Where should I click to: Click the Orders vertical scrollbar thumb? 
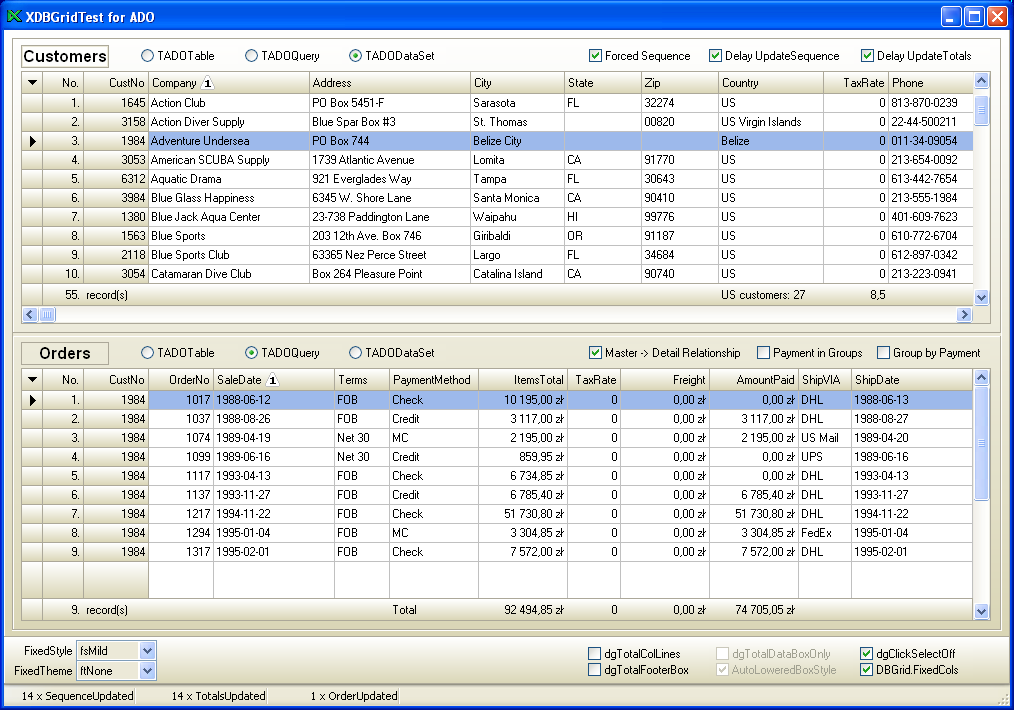pyautogui.click(x=981, y=443)
